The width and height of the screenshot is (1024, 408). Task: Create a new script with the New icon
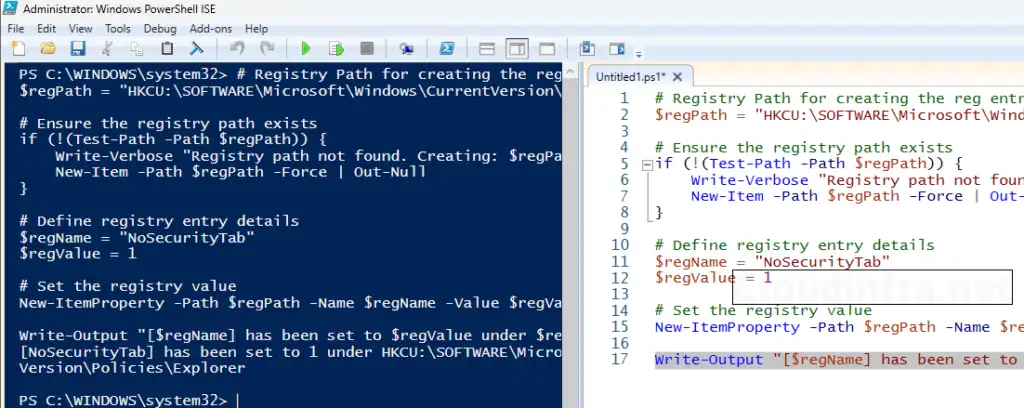coord(18,48)
